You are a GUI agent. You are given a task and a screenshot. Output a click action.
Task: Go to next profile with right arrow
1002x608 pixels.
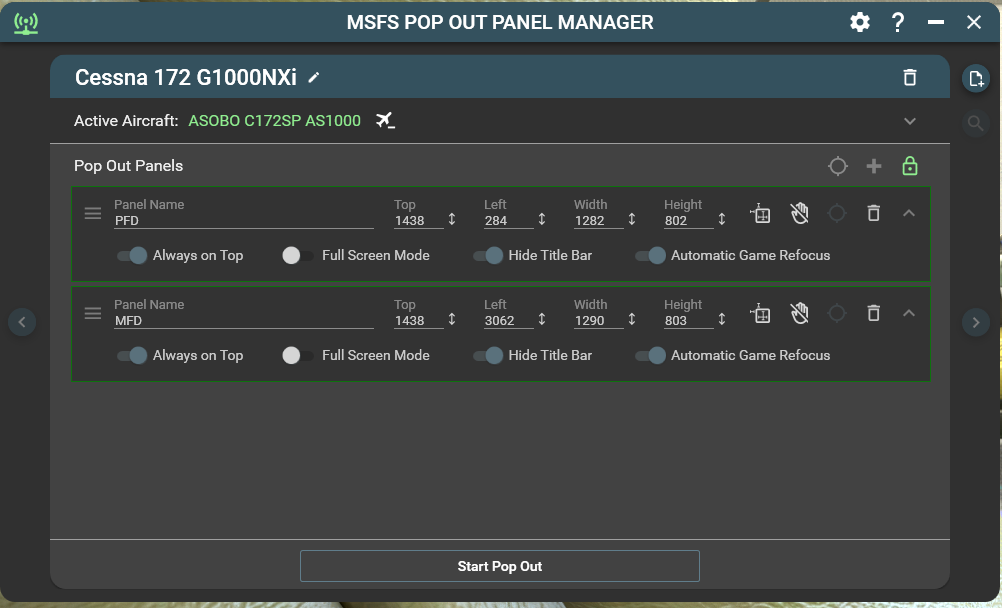click(x=975, y=322)
